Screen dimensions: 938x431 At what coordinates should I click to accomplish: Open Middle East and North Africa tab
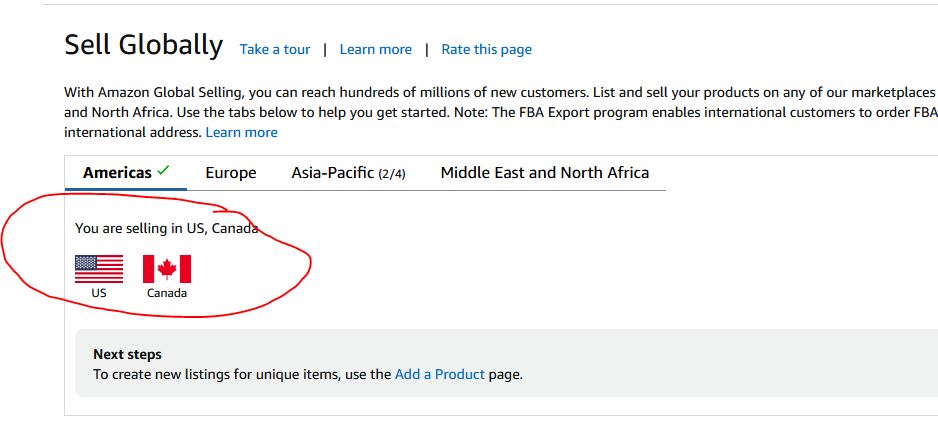(545, 173)
